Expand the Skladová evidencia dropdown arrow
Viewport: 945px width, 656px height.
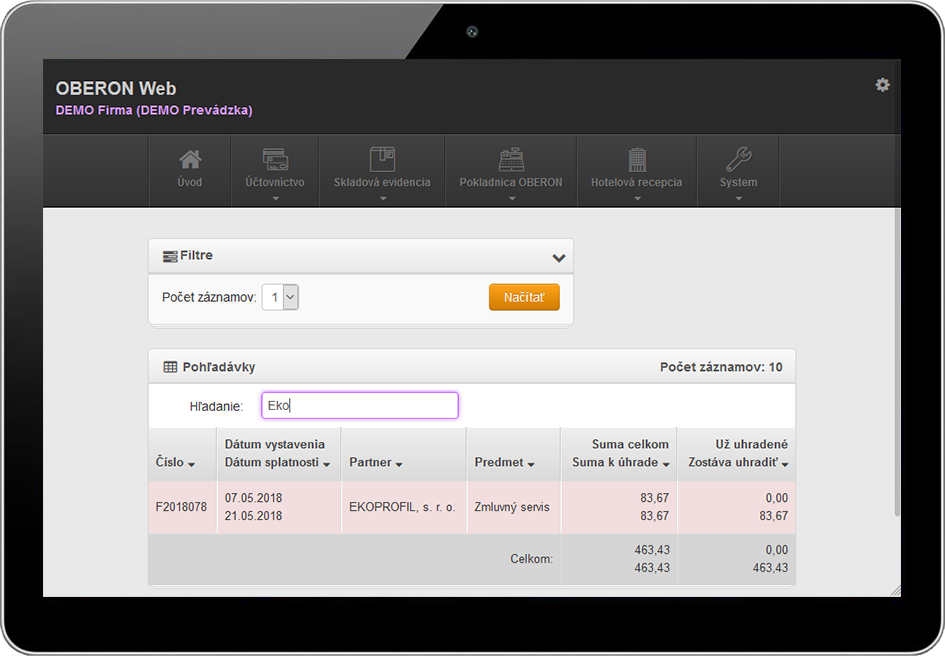(383, 198)
